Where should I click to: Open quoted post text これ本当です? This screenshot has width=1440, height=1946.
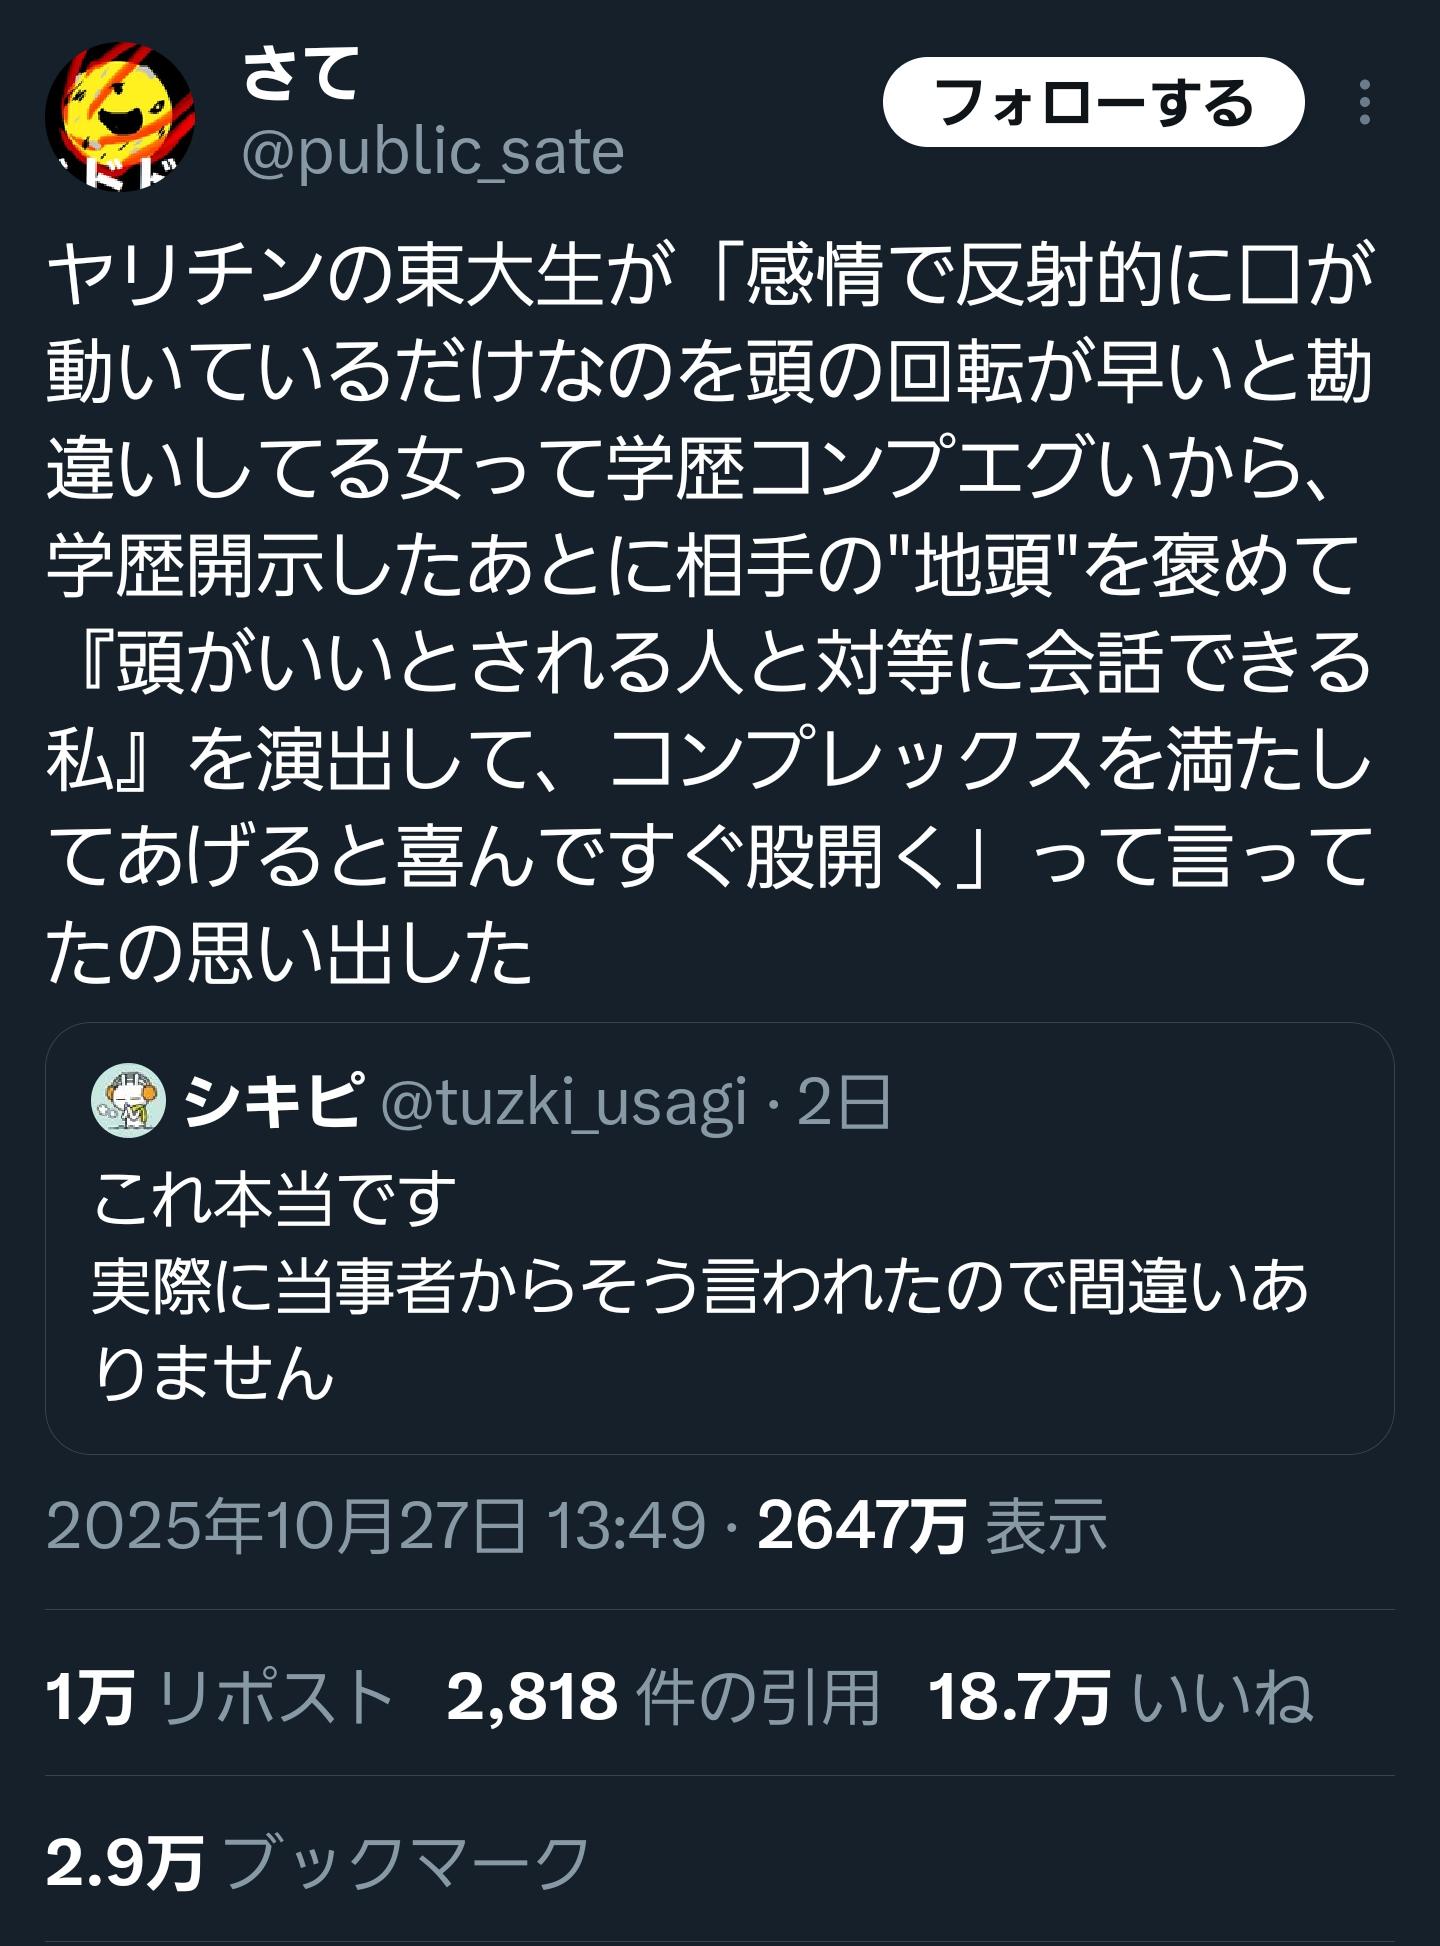275,1198
